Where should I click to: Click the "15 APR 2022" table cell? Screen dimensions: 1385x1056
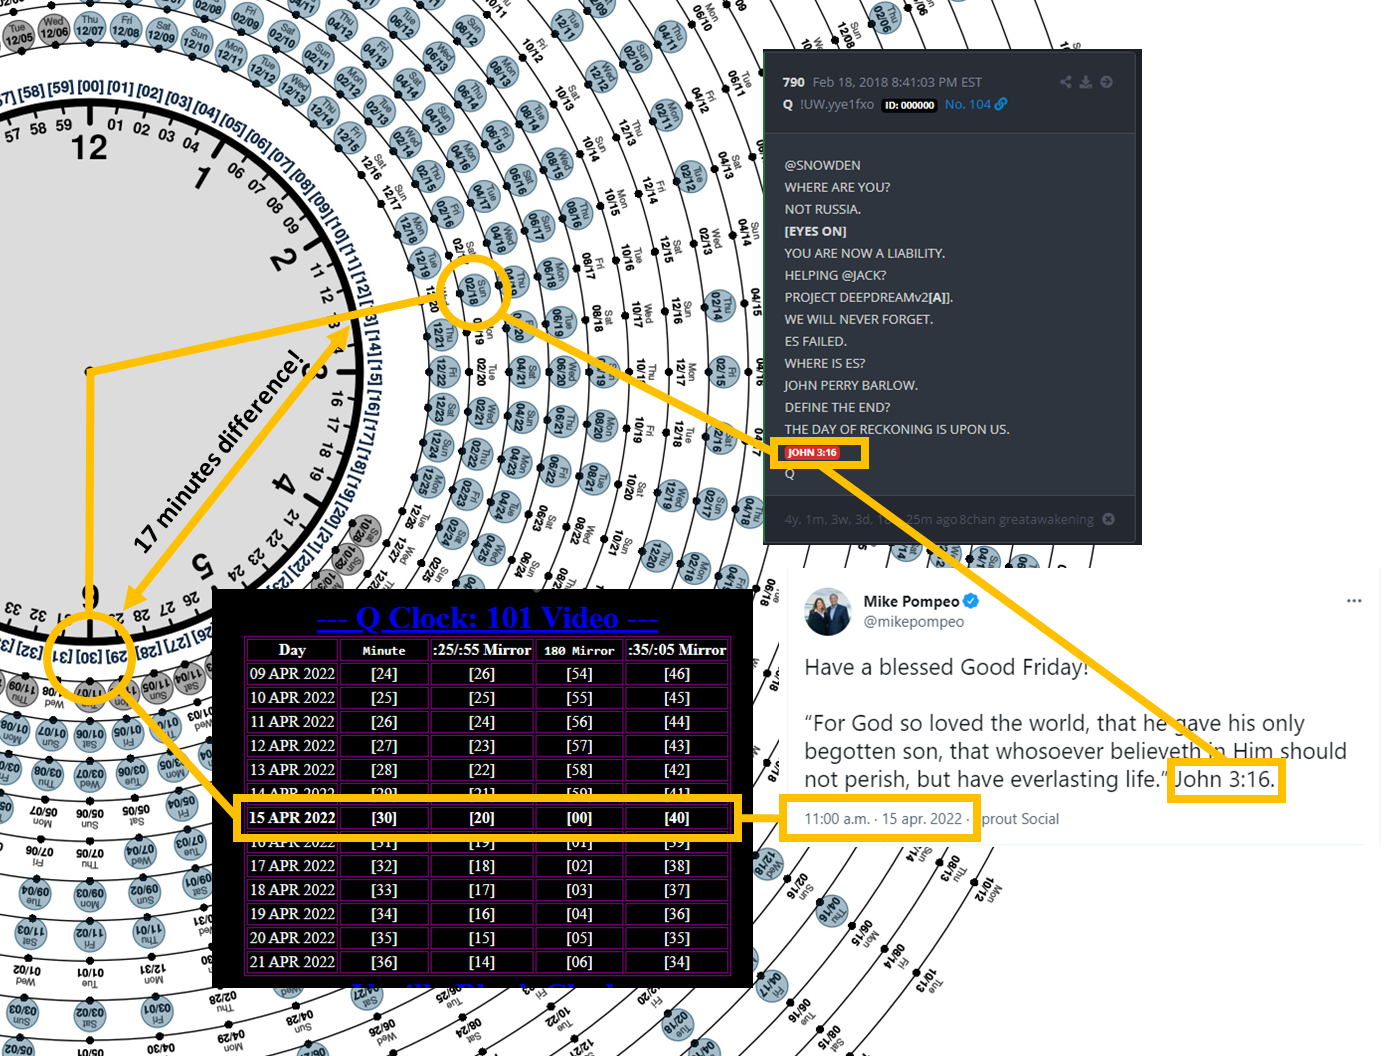pos(292,818)
